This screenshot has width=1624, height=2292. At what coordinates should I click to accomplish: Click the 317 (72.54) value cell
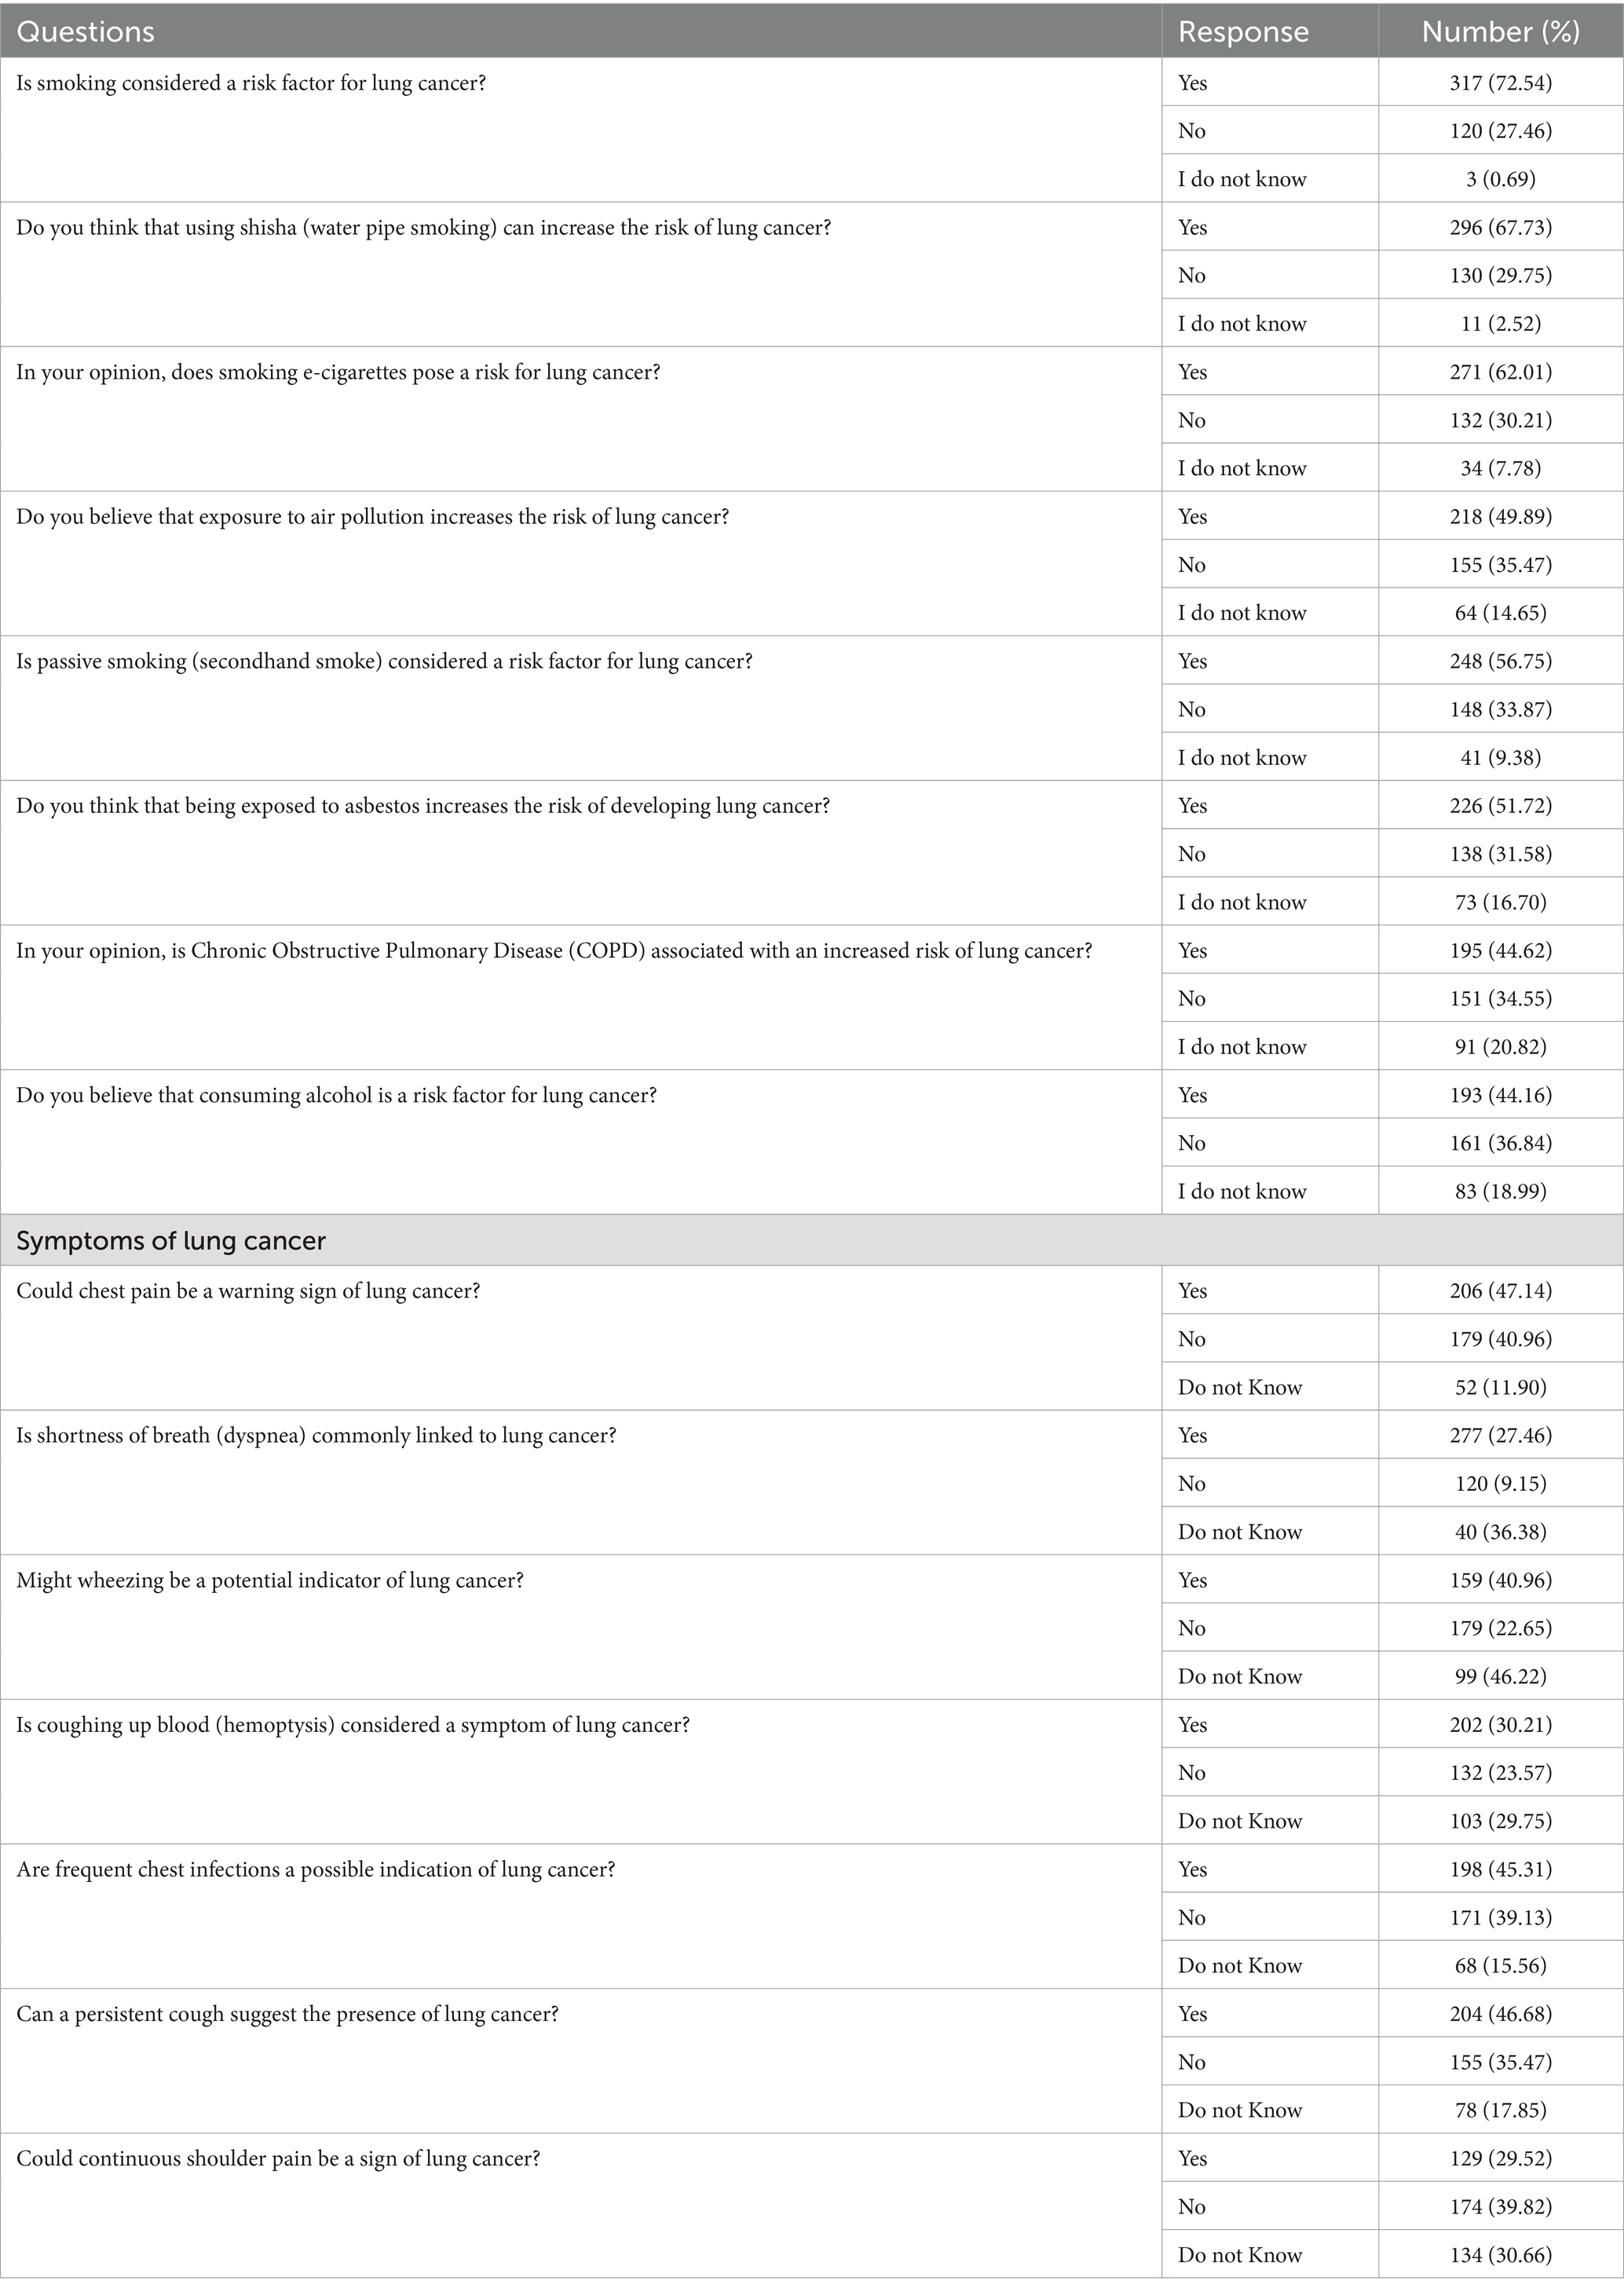pyautogui.click(x=1500, y=83)
